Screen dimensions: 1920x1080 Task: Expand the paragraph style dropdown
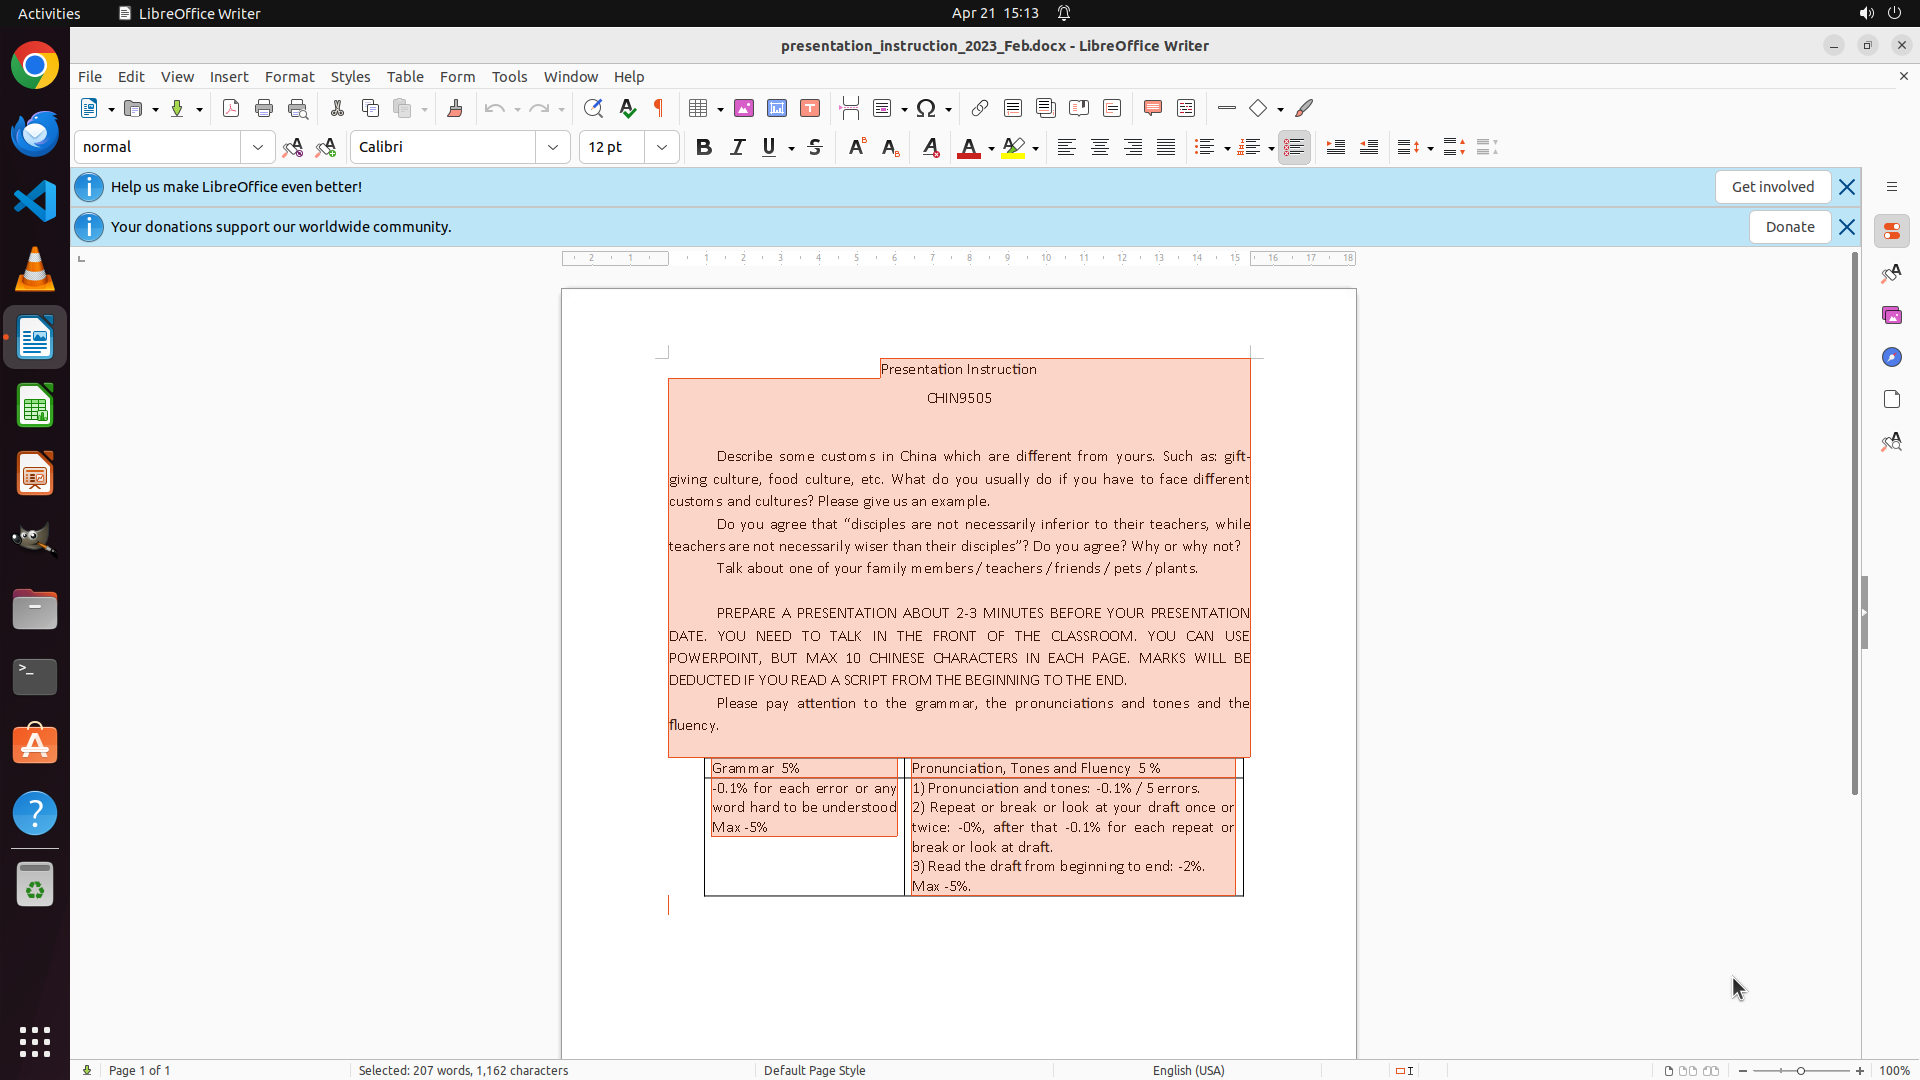tap(258, 147)
